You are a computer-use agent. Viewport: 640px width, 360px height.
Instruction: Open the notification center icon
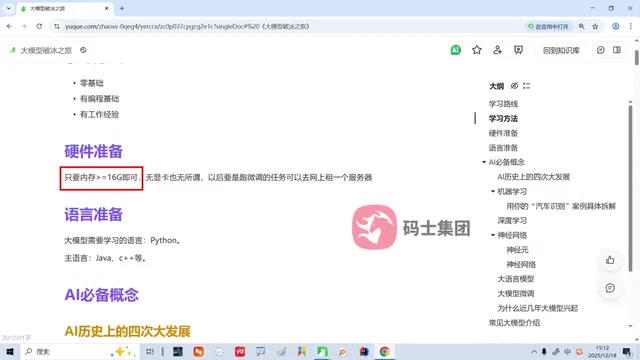(x=627, y=351)
